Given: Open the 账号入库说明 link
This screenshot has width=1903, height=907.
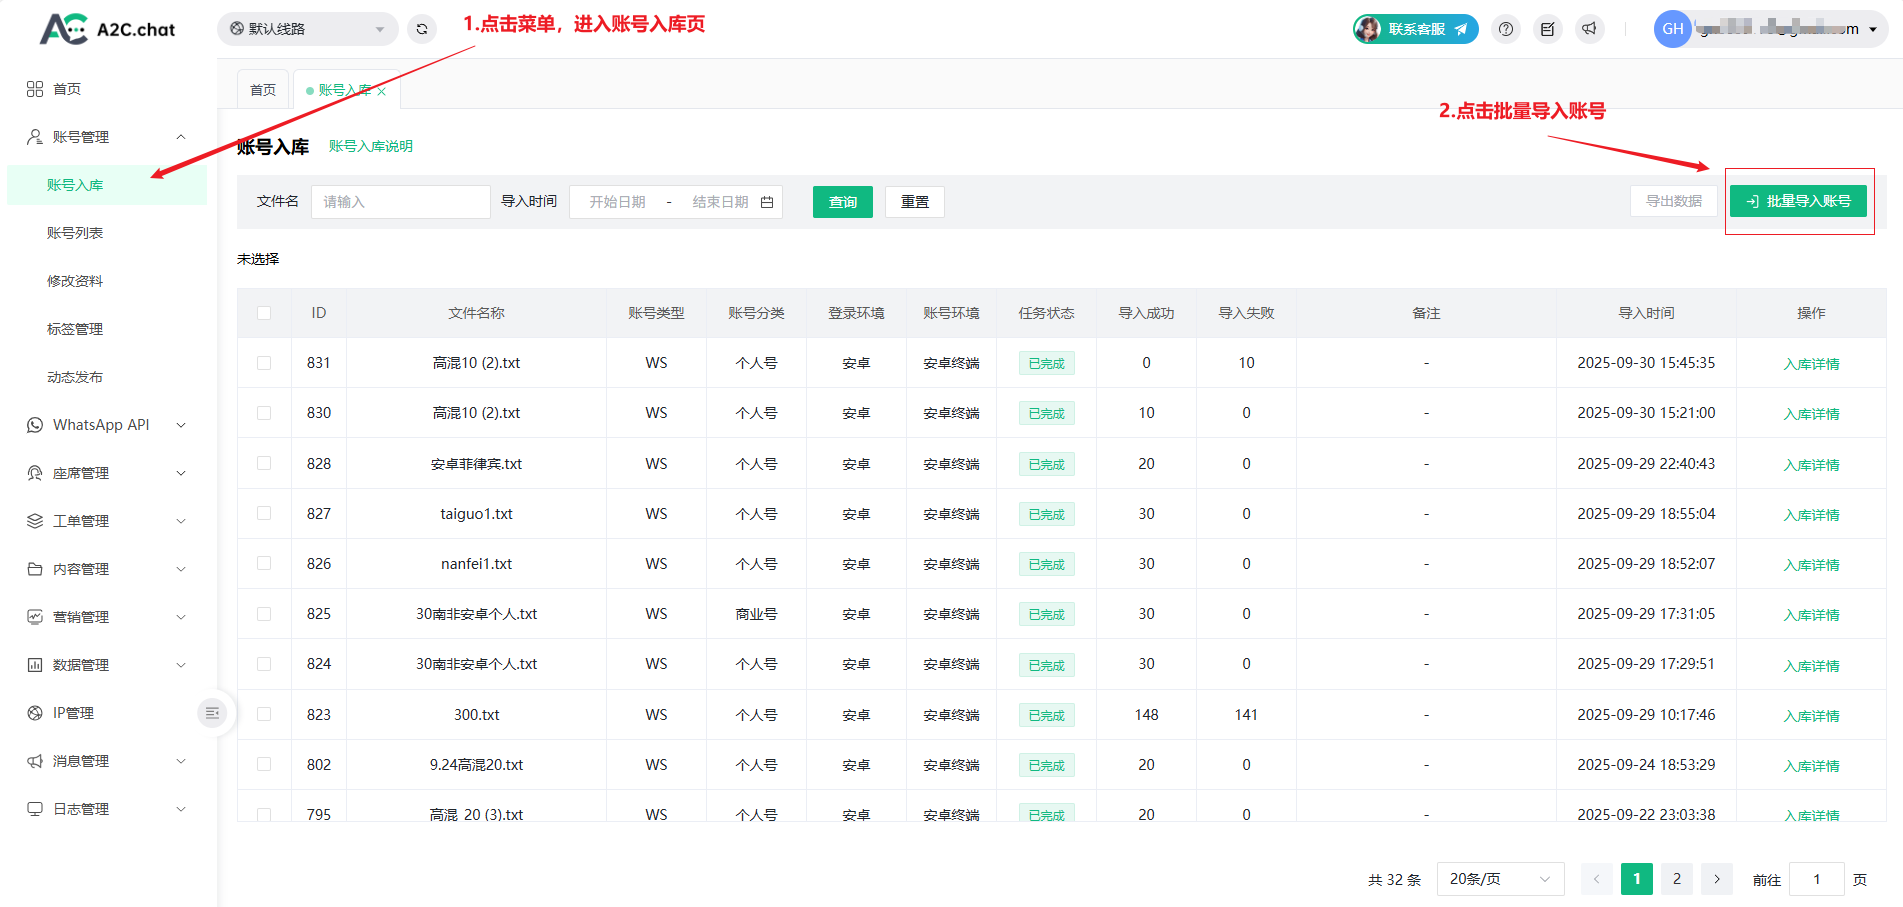Looking at the screenshot, I should click(370, 146).
